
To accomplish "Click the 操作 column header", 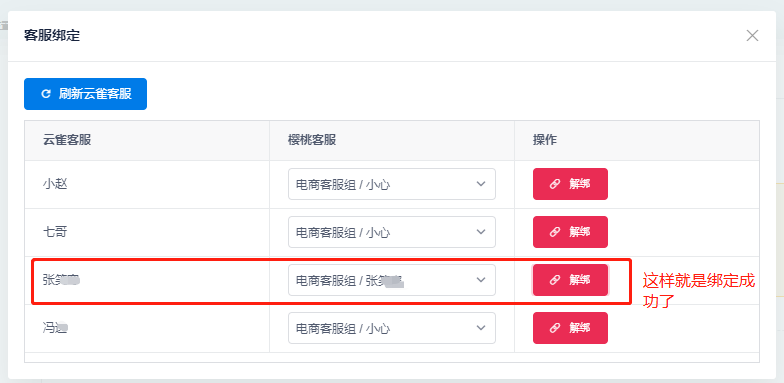I will click(544, 140).
